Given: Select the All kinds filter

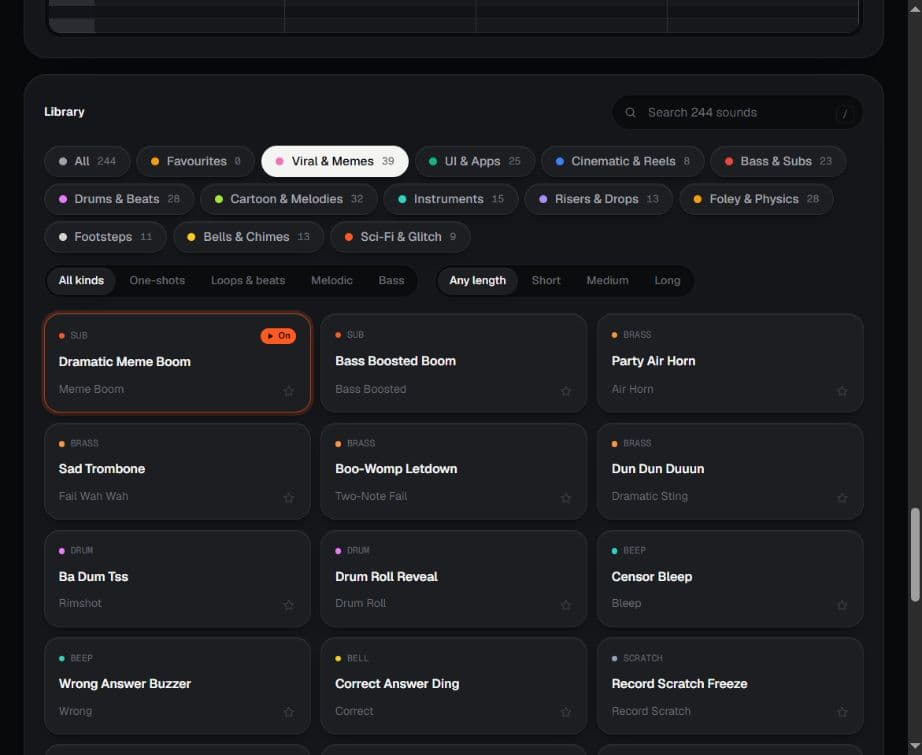Looking at the screenshot, I should [81, 280].
